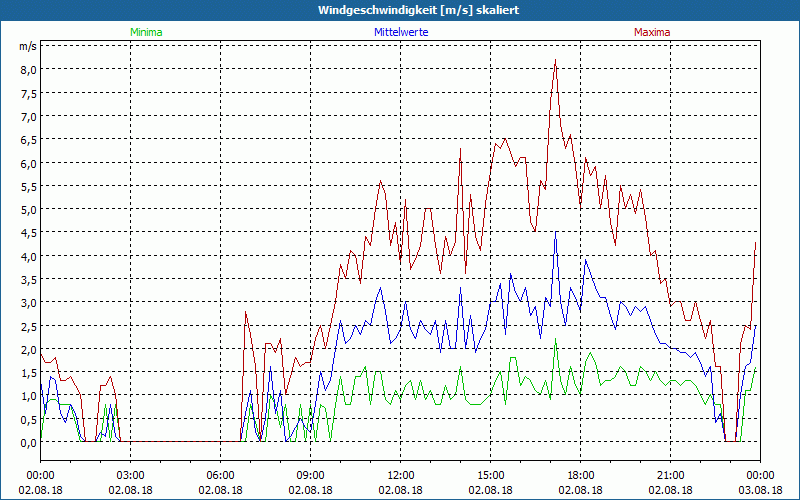Click the 5,0 y-axis value
Viewport: 800px width, 500px height.
pyautogui.click(x=28, y=210)
